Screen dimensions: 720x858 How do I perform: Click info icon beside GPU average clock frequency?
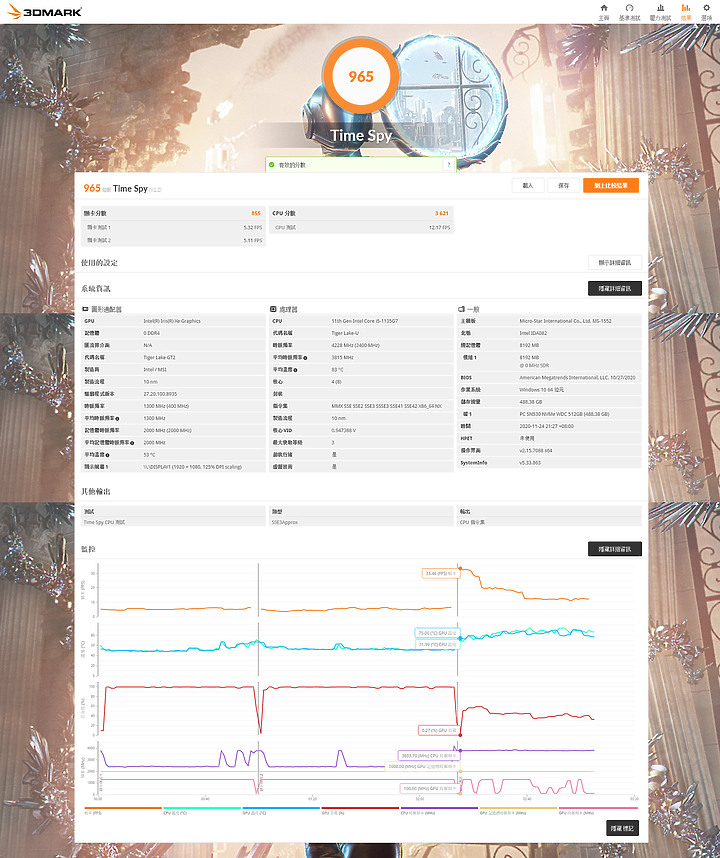[x=117, y=419]
